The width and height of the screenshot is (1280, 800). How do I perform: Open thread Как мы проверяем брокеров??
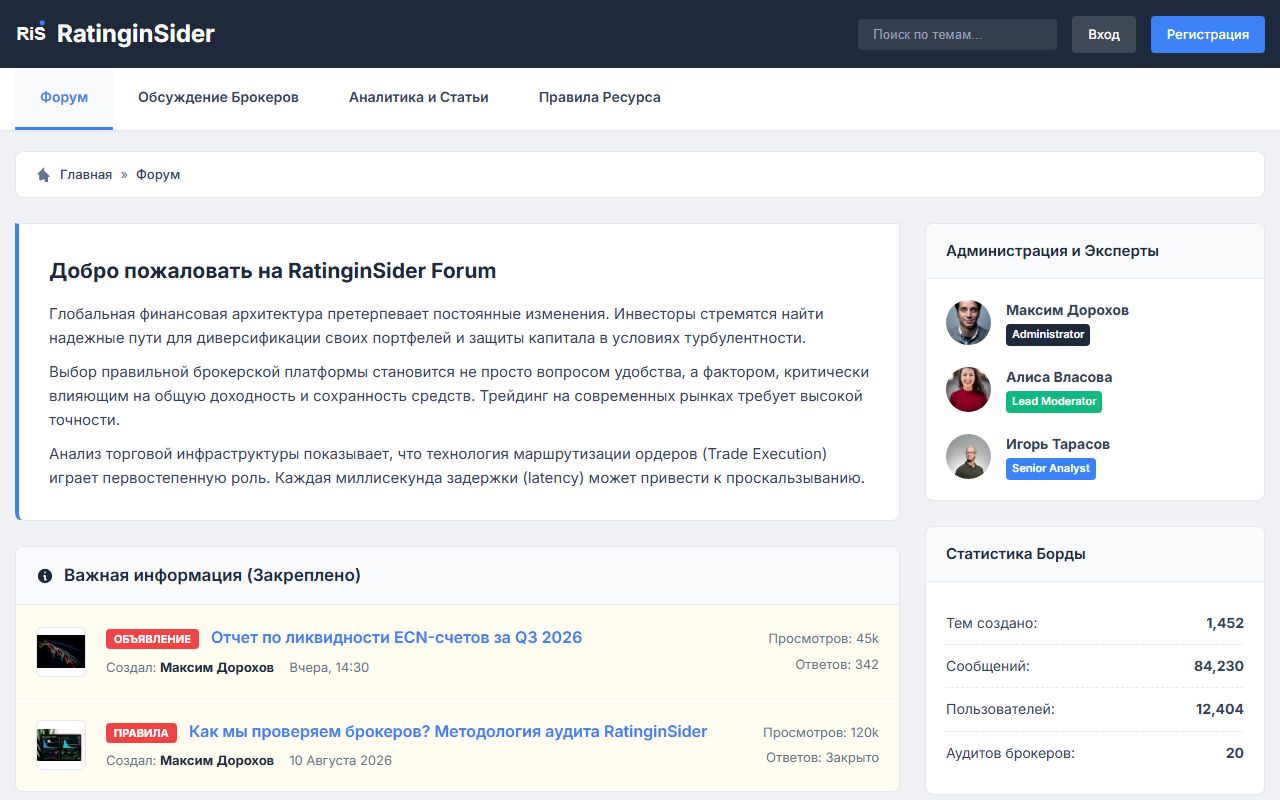coord(448,731)
